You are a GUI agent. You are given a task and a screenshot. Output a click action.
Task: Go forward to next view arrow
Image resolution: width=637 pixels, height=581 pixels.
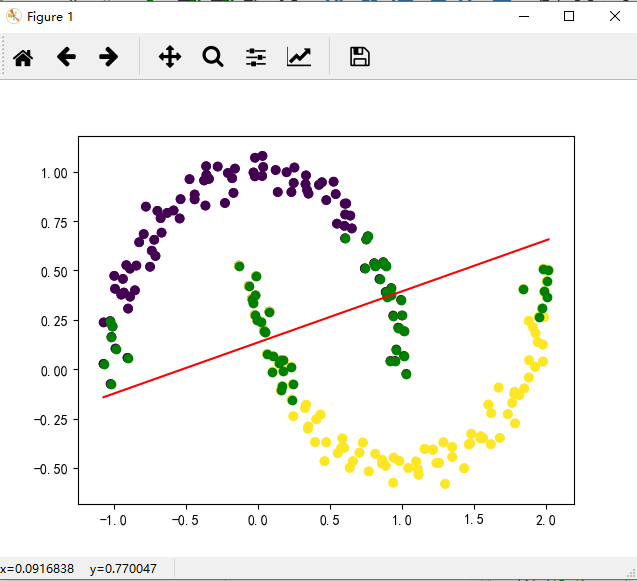pos(108,56)
